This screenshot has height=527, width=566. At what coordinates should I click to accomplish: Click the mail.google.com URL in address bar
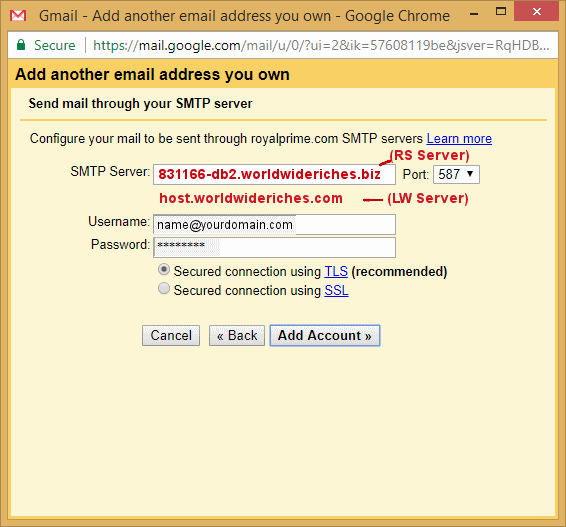tap(321, 45)
